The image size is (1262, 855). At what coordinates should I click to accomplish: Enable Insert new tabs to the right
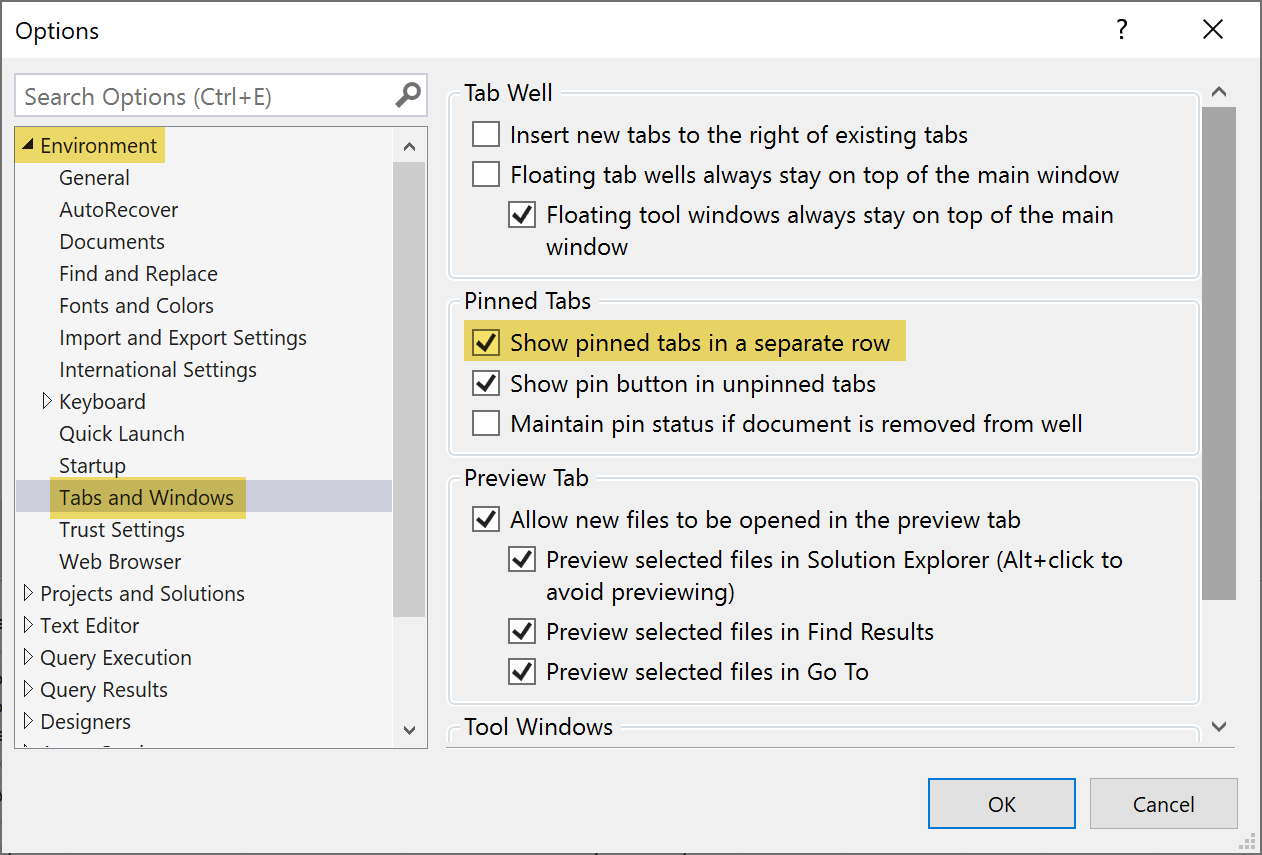[x=486, y=134]
